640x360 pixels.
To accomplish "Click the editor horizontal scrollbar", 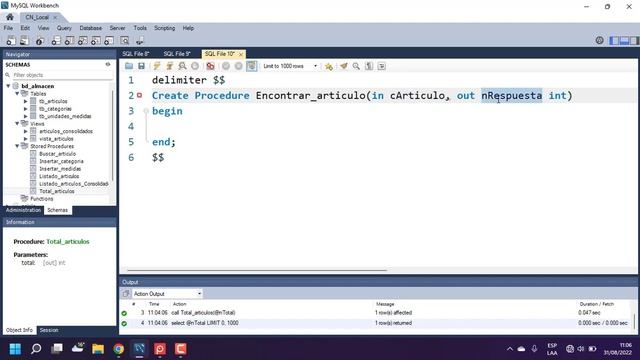I will 257,270.
